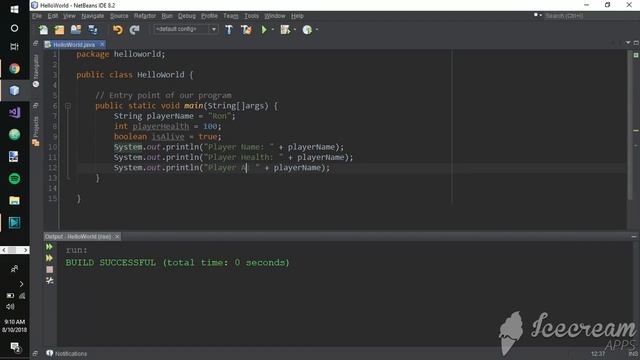Run the project with the green play icon
This screenshot has height=360, width=640.
(x=264, y=29)
